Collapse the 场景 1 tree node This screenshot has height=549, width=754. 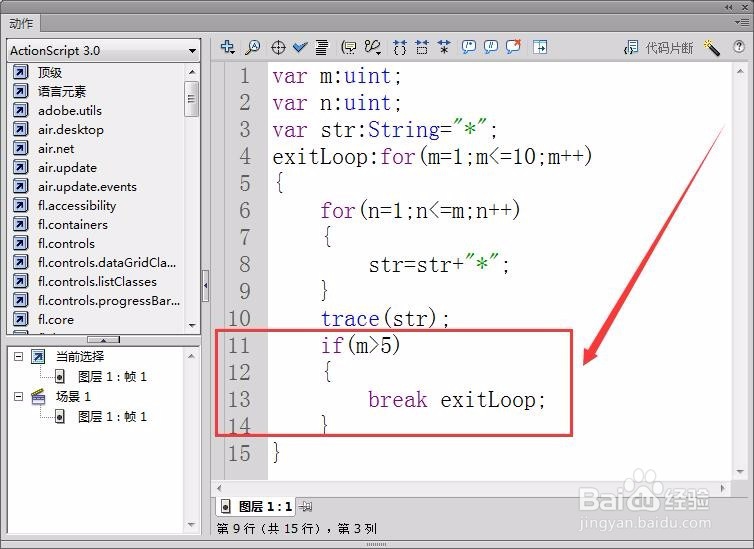click(18, 396)
